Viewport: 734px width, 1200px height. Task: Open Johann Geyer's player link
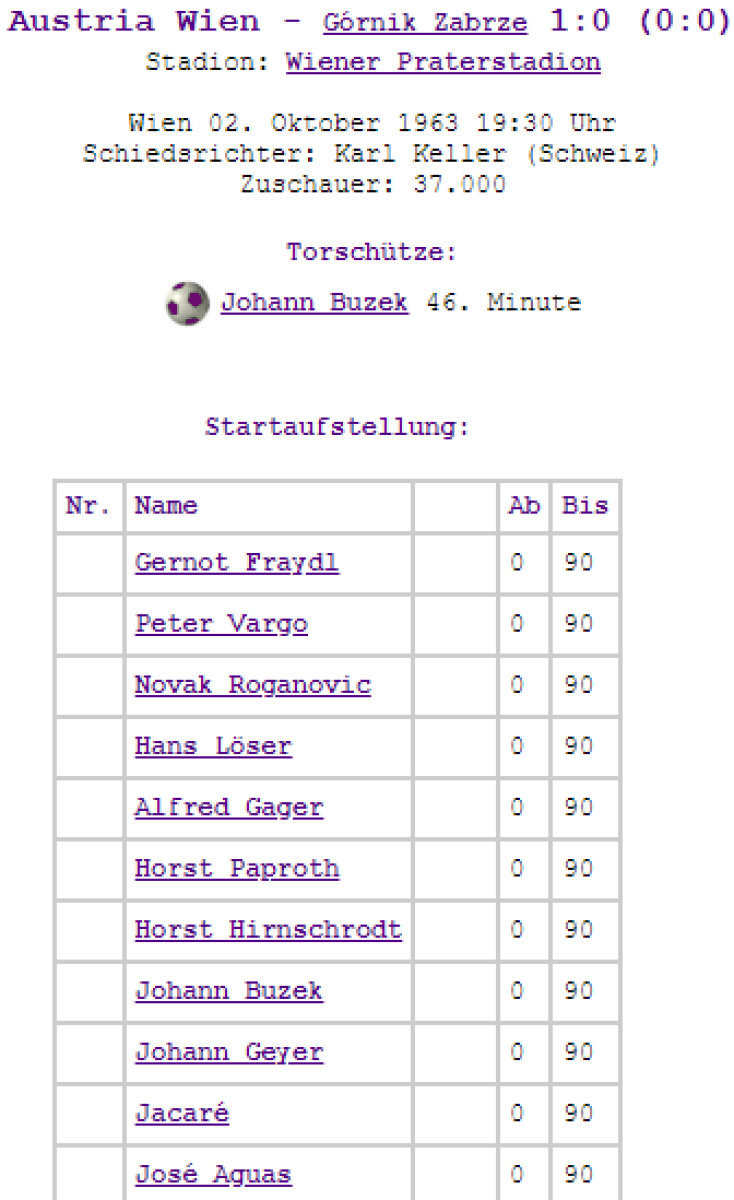229,1052
